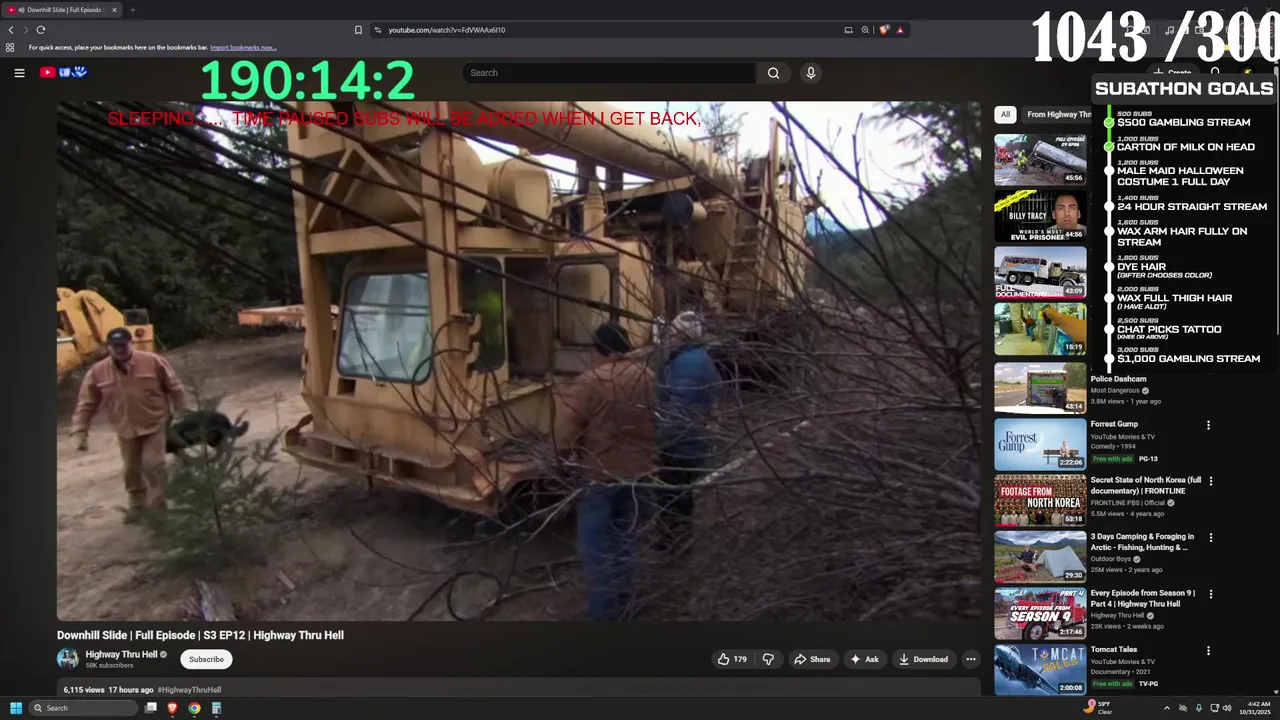Open the Brave Rewards triangle icon

coord(900,30)
